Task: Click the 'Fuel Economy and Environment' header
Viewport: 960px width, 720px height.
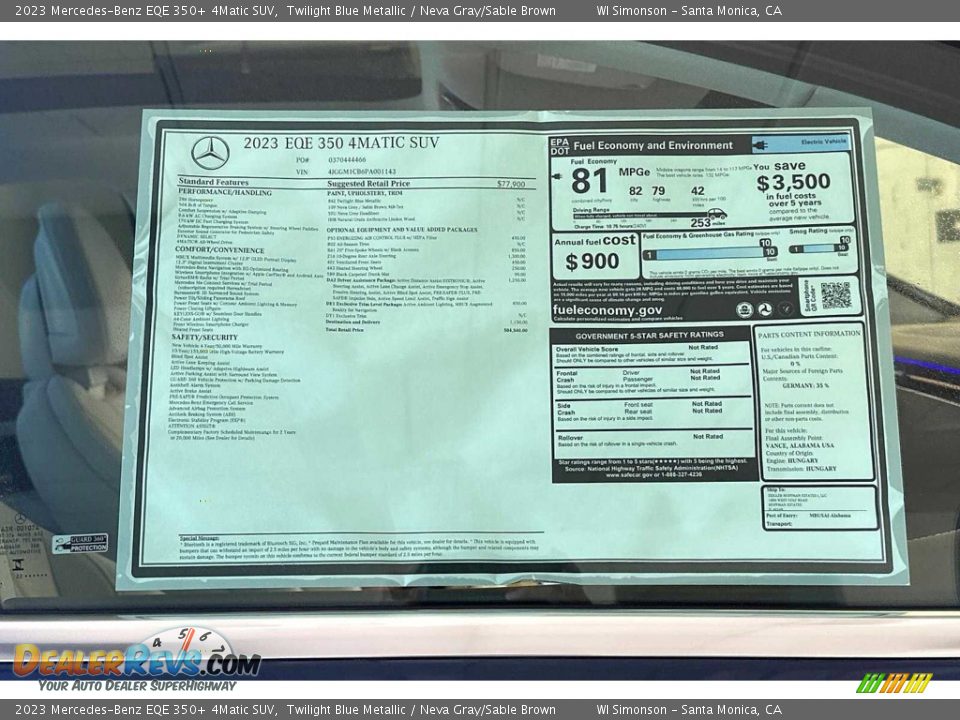Action: [x=653, y=146]
